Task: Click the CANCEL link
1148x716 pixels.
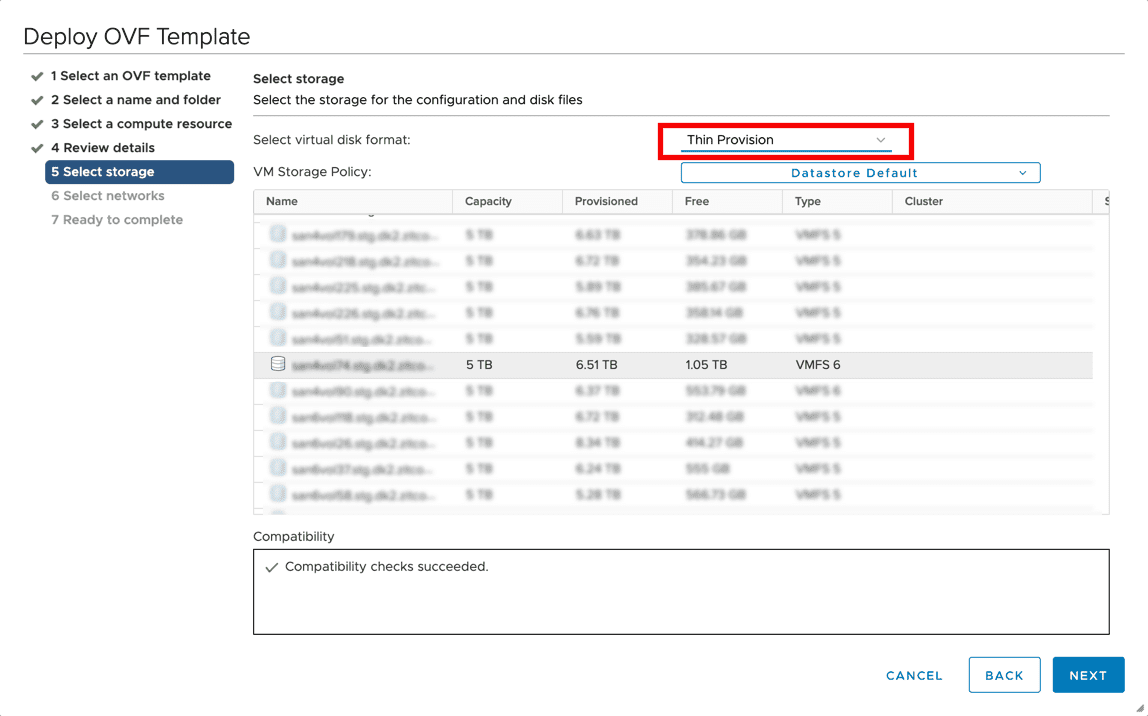Action: (x=914, y=676)
